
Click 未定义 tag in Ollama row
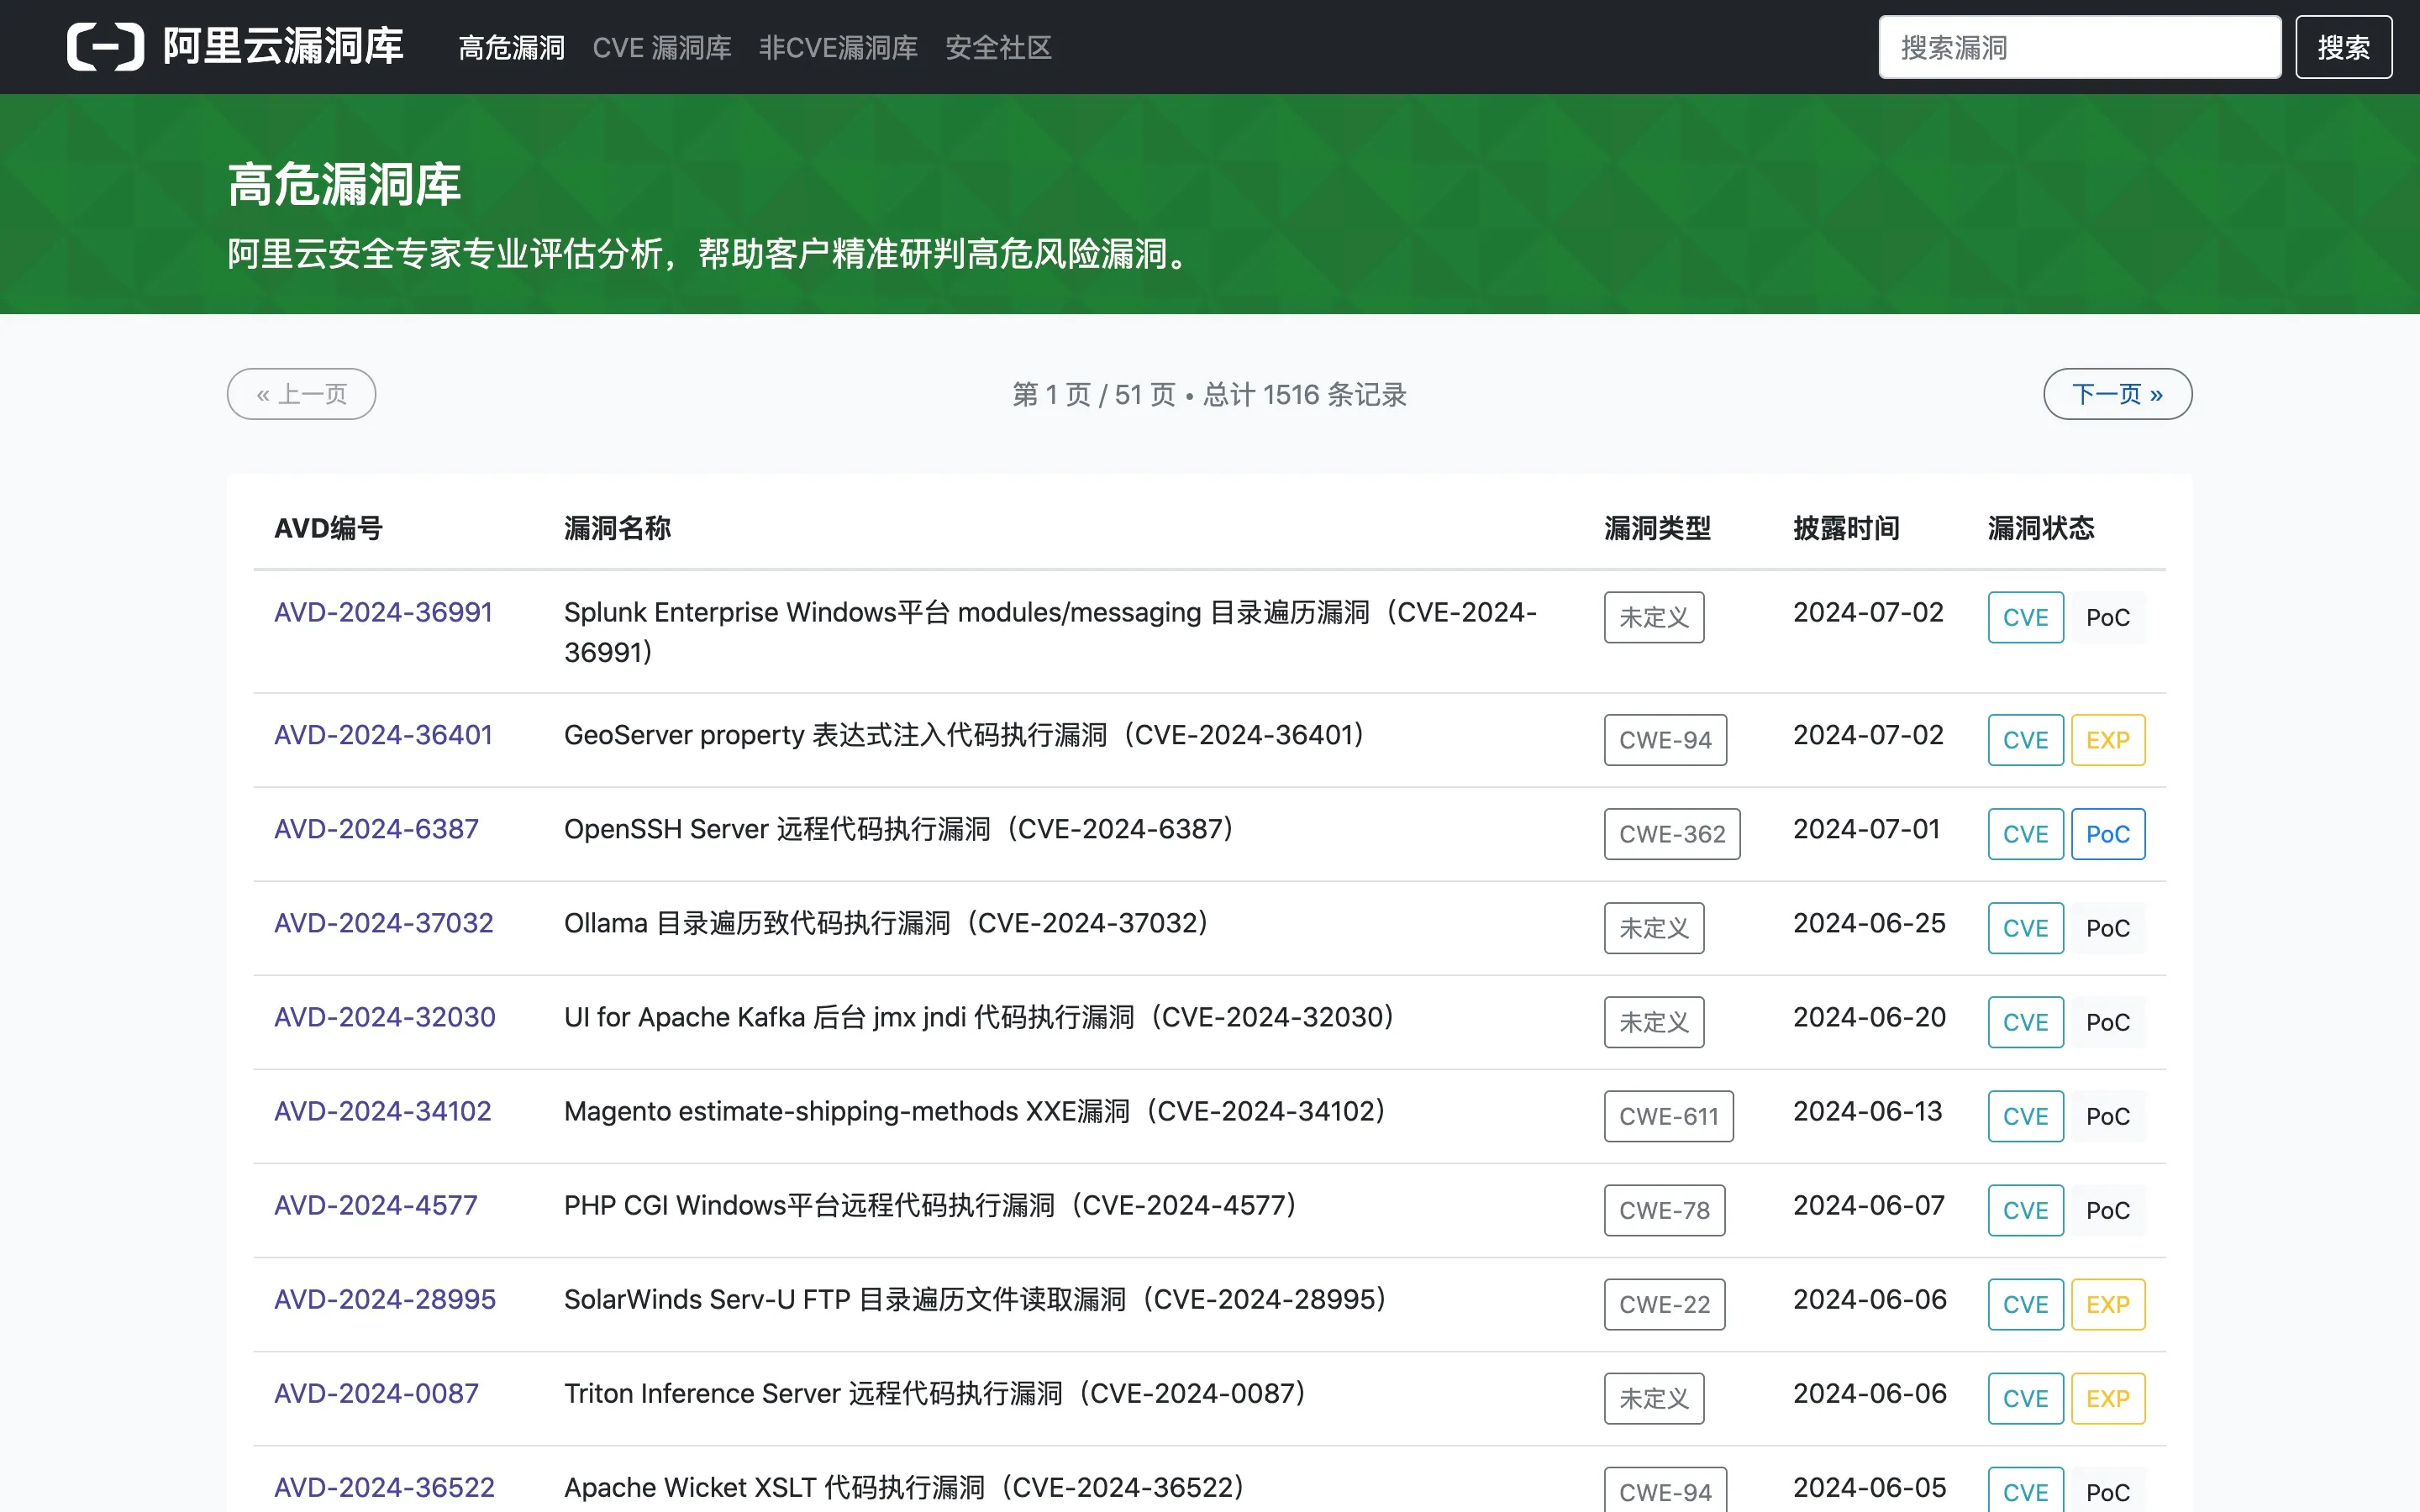(x=1654, y=928)
